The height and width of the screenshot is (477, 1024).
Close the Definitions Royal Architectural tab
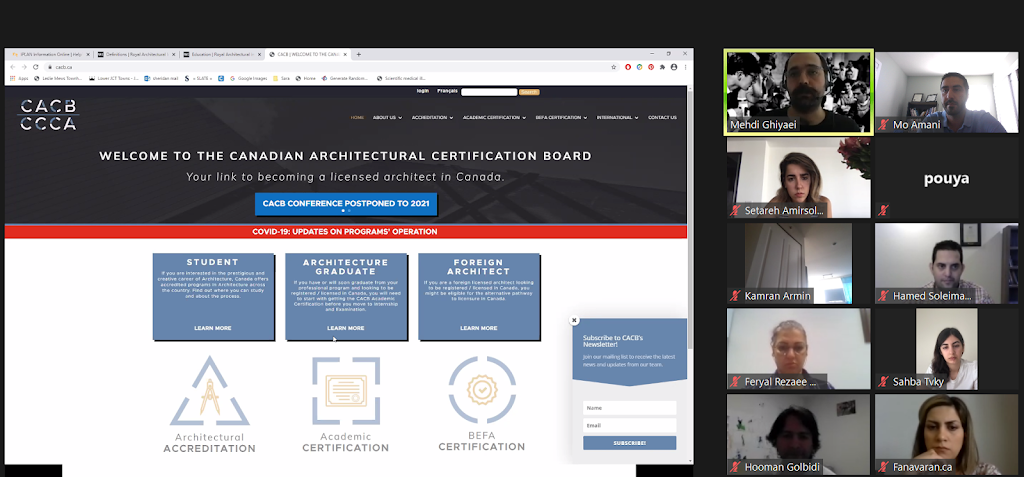173,54
